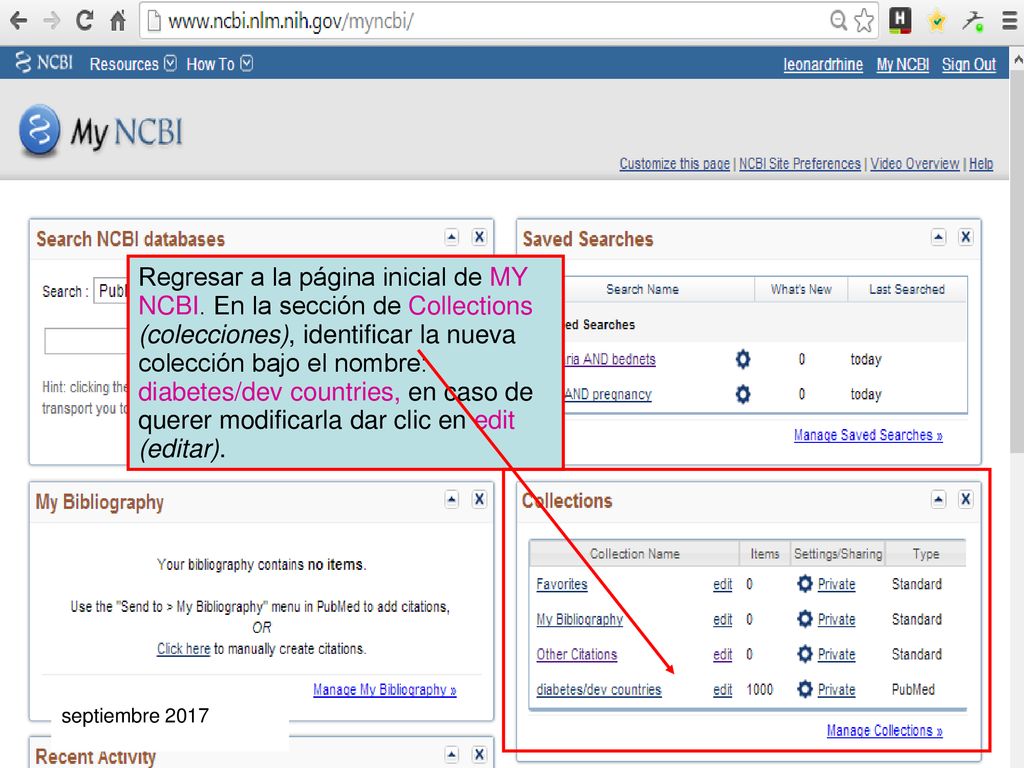Open NCBI Site Preferences
Viewport: 1024px width, 768px height.
tap(800, 164)
